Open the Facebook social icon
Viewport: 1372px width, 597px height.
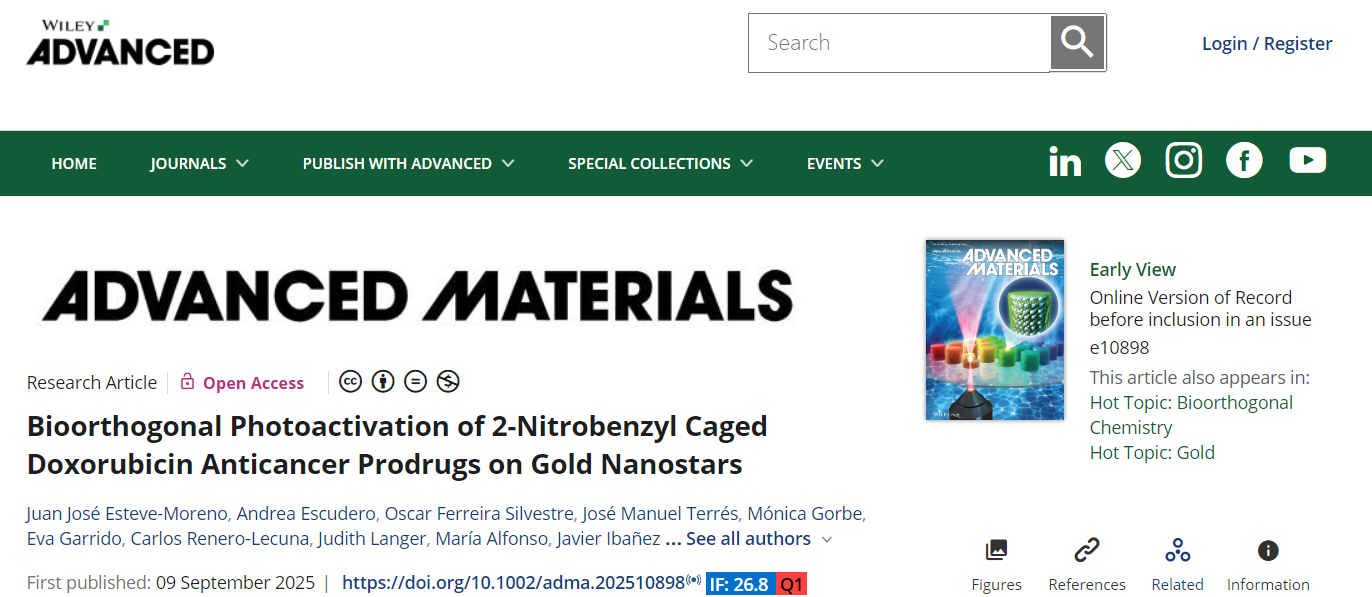(x=1244, y=160)
